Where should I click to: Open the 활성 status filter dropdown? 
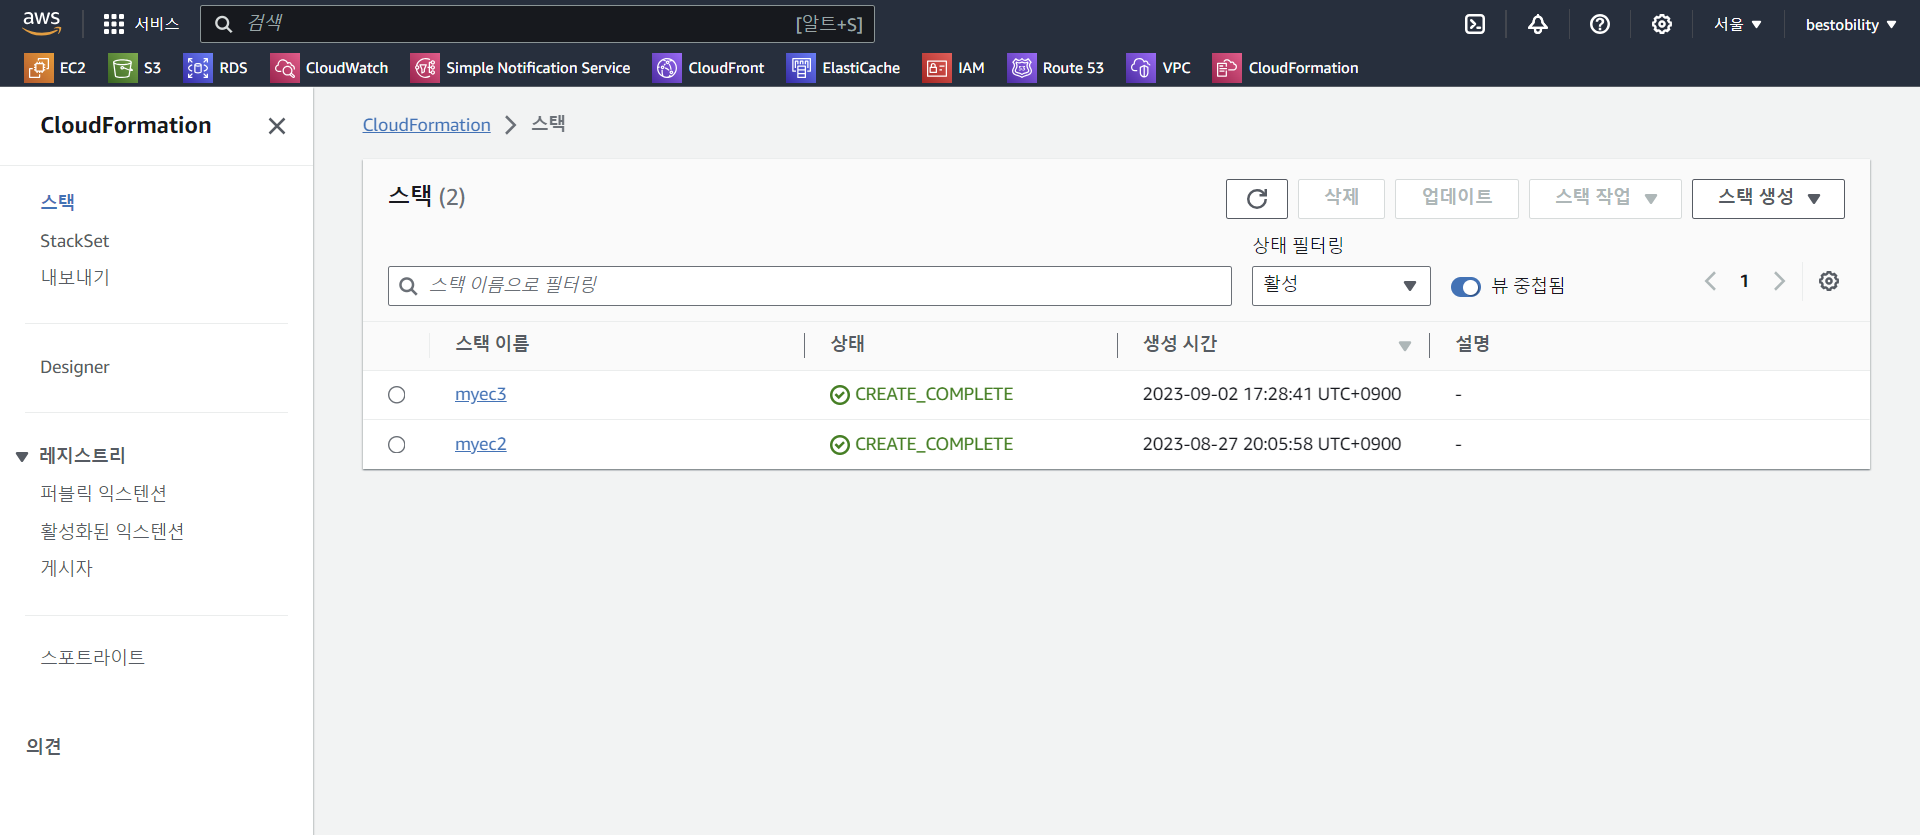pyautogui.click(x=1341, y=286)
